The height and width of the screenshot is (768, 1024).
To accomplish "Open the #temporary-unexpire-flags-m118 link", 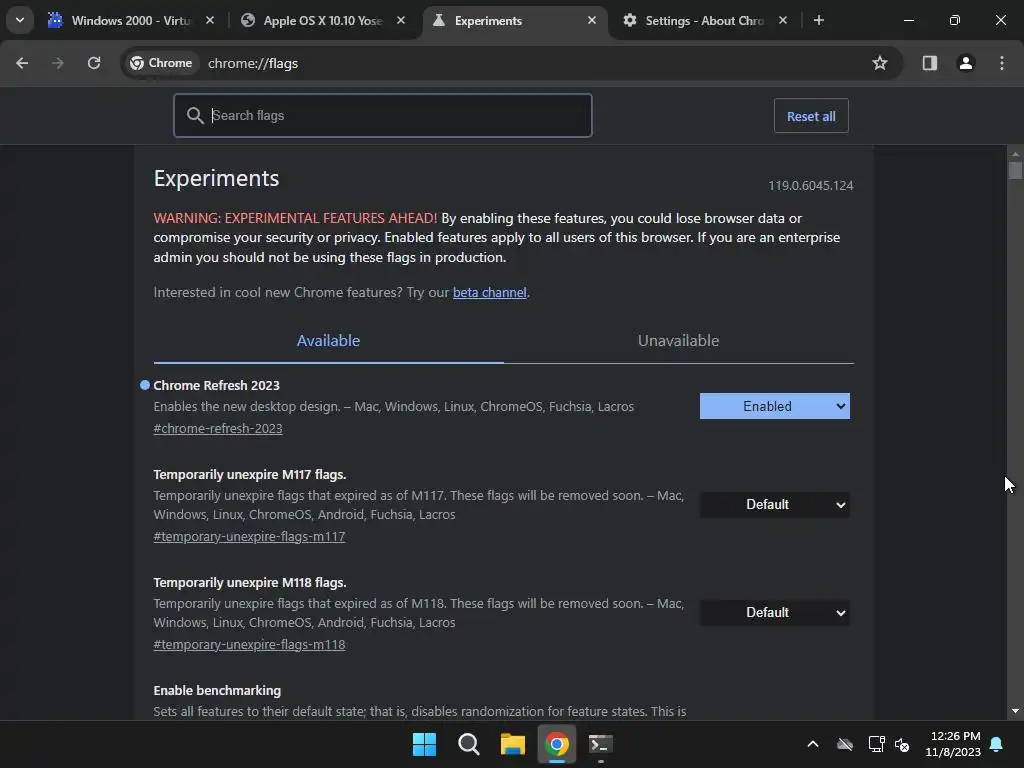I will click(x=249, y=645).
